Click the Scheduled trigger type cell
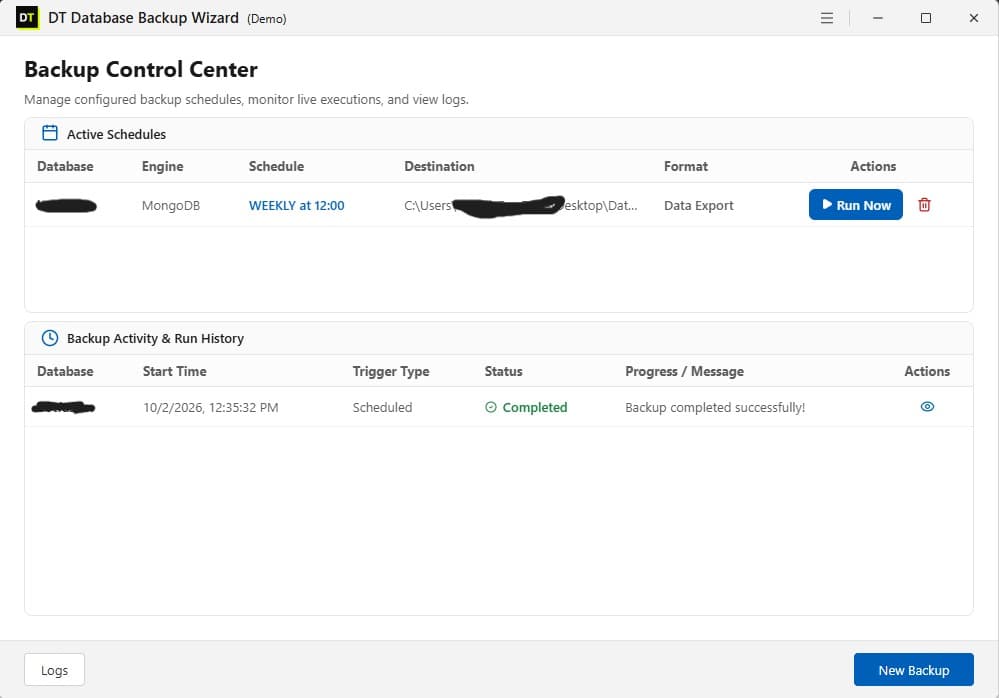The height and width of the screenshot is (698, 999). tap(382, 407)
